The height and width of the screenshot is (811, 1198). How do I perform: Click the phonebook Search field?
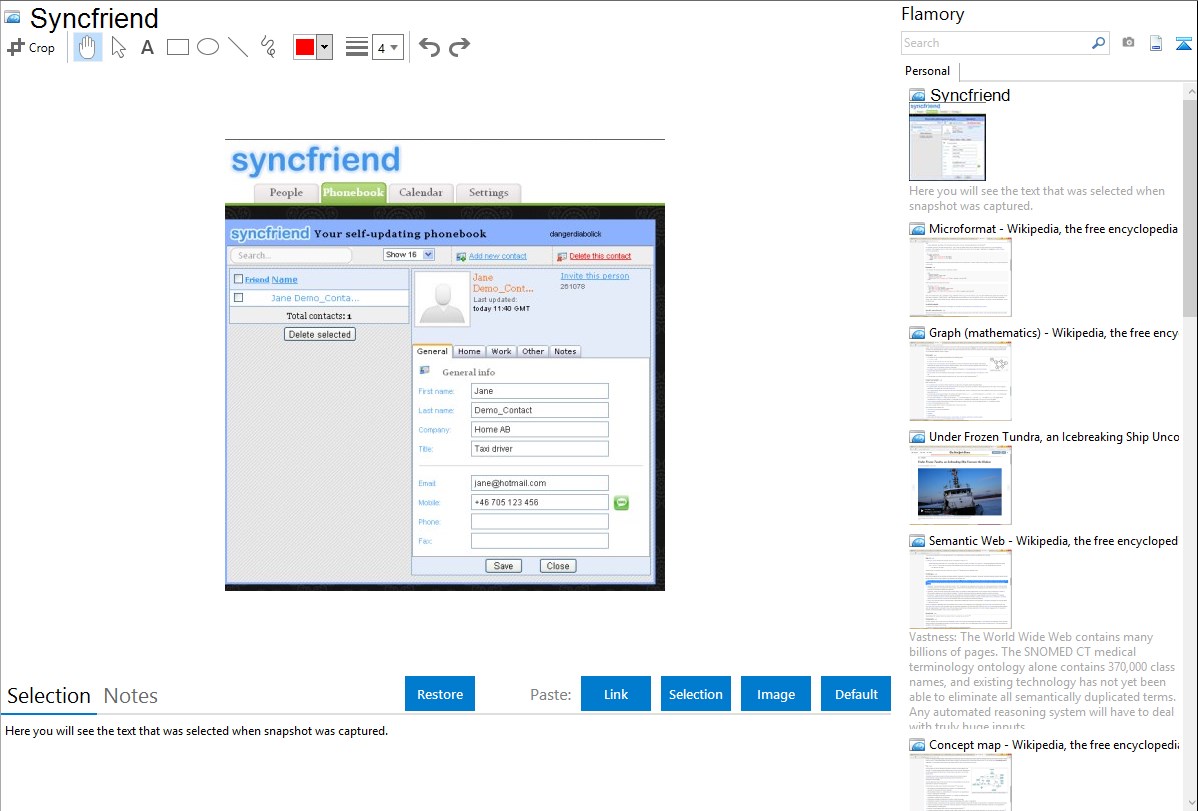[291, 255]
